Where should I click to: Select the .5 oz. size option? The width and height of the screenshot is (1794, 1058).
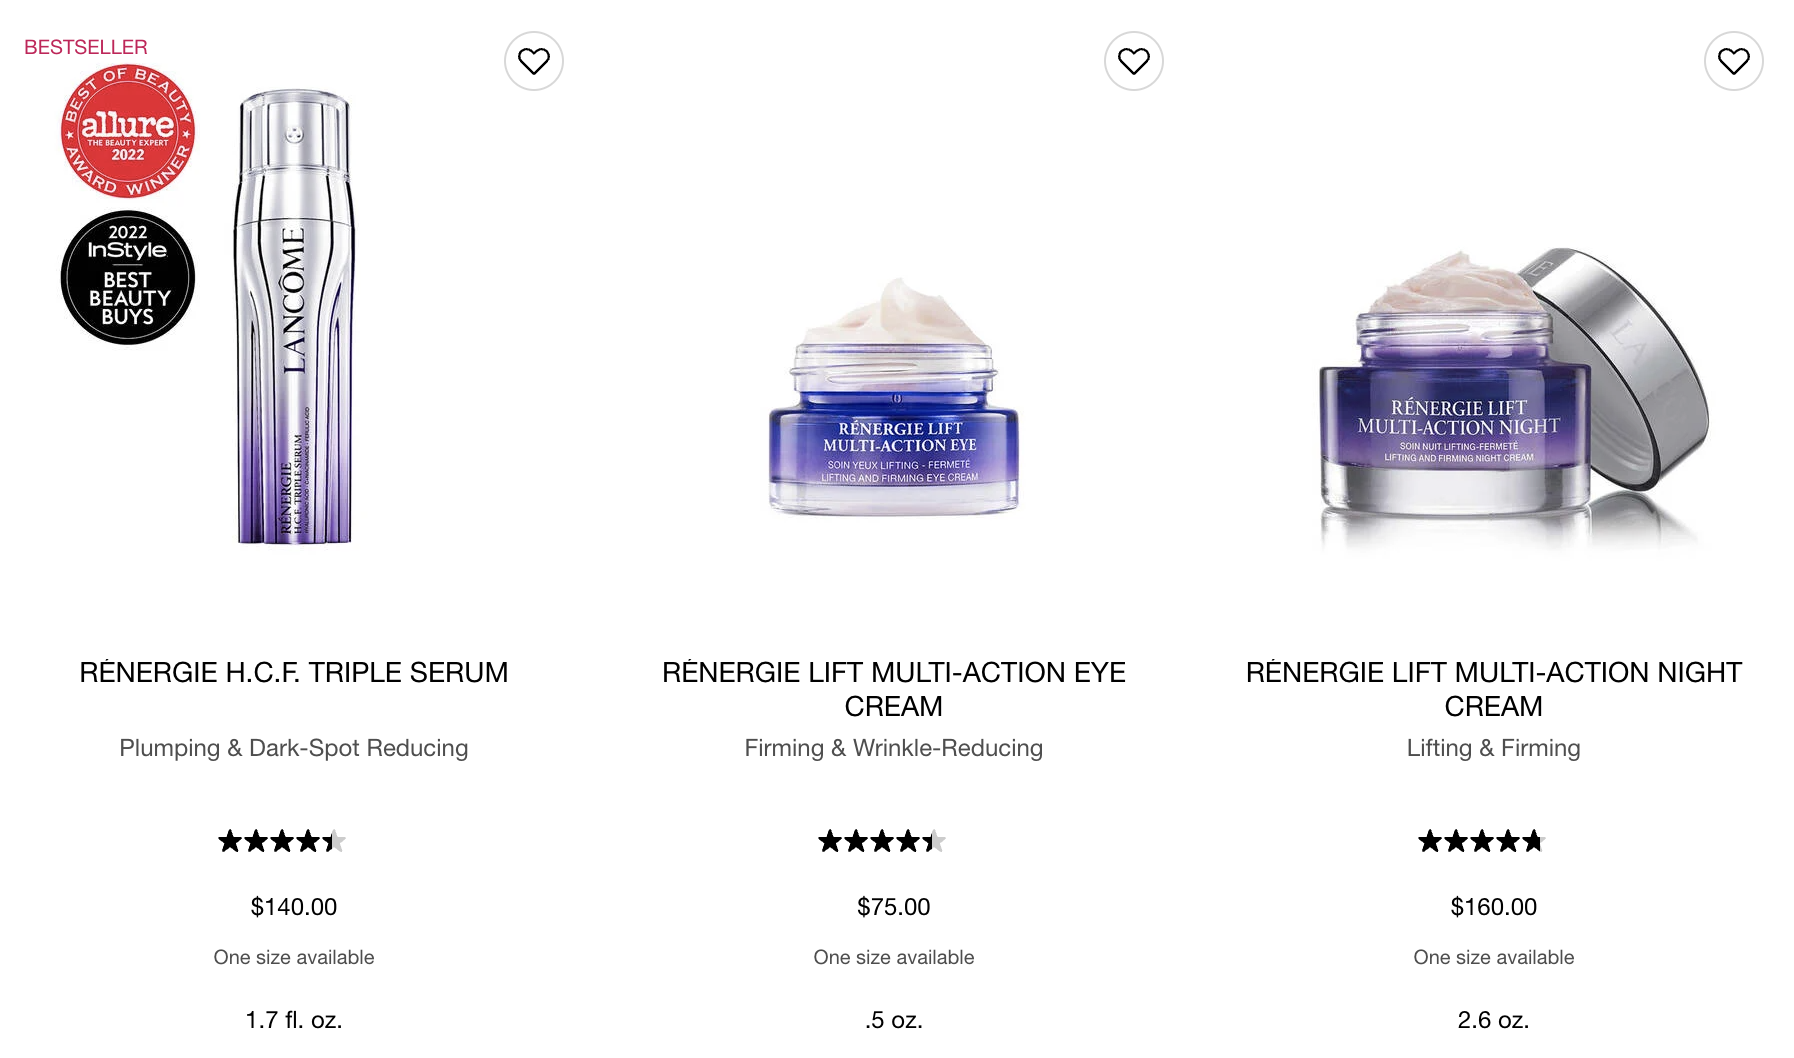[894, 1020]
